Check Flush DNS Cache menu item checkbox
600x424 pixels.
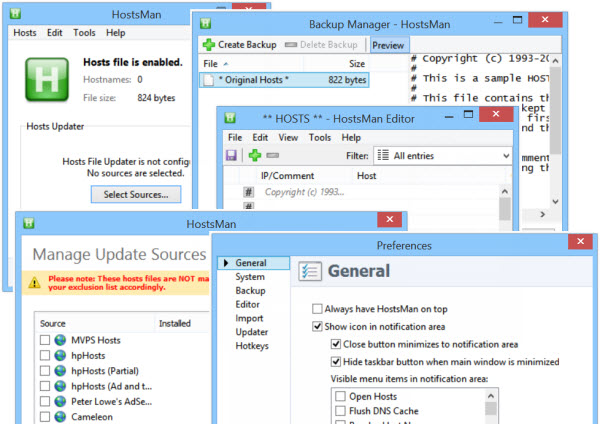(340, 411)
